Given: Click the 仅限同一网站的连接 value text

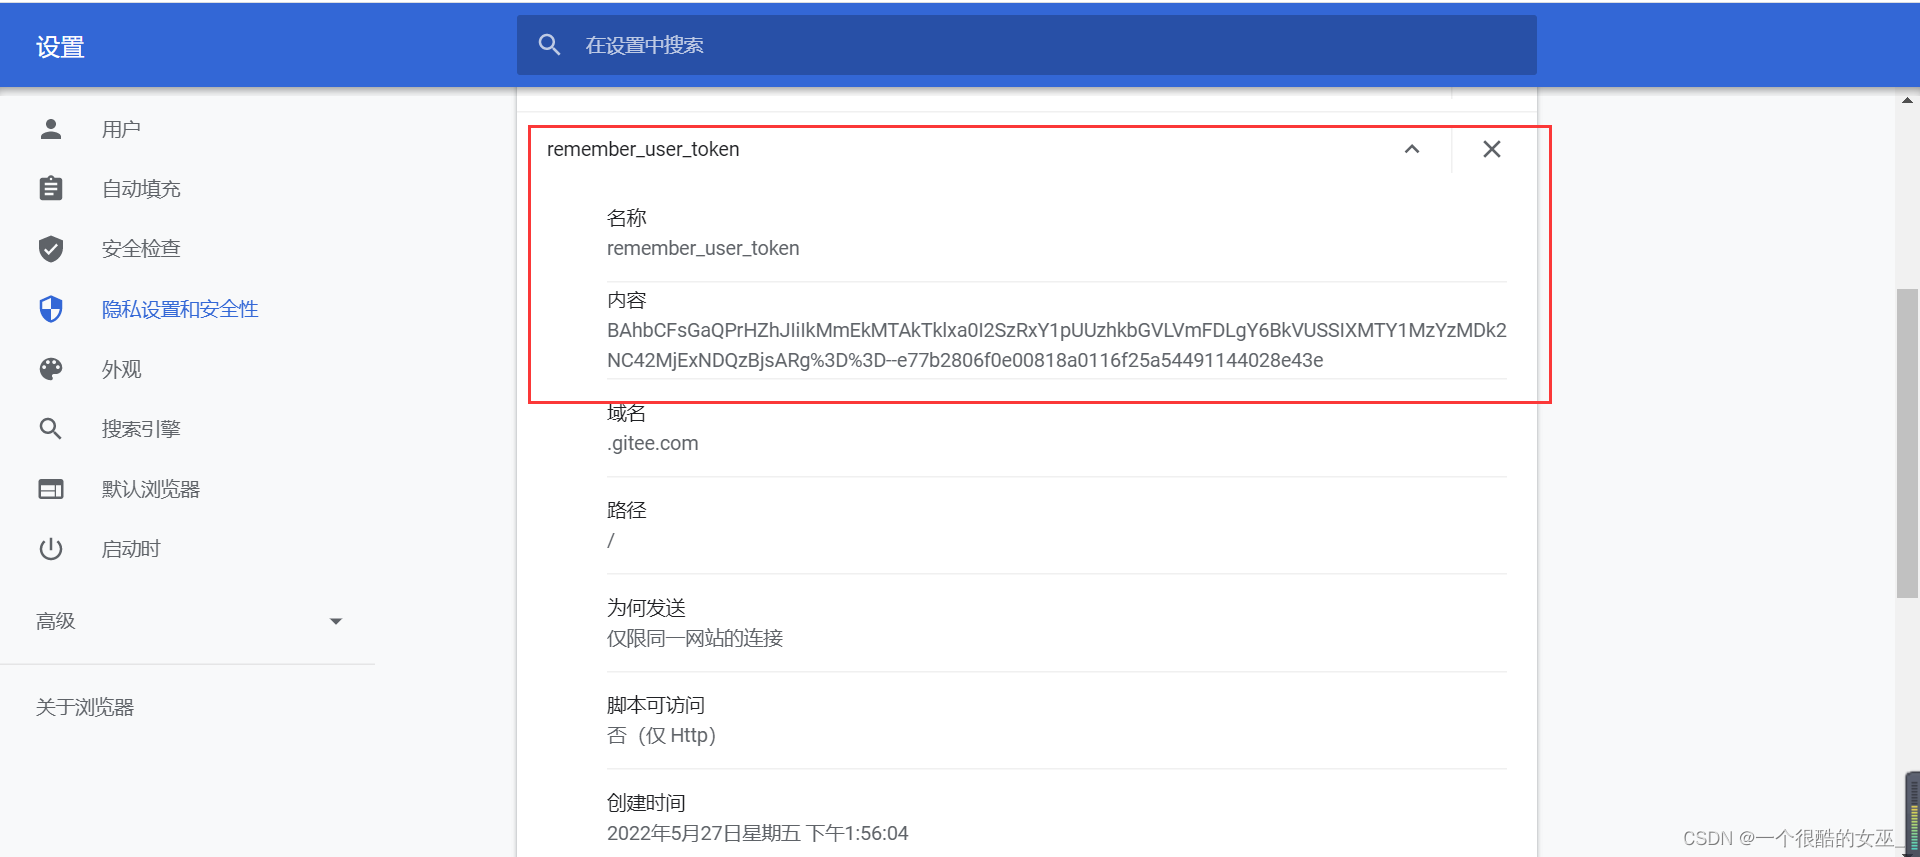Looking at the screenshot, I should 695,638.
